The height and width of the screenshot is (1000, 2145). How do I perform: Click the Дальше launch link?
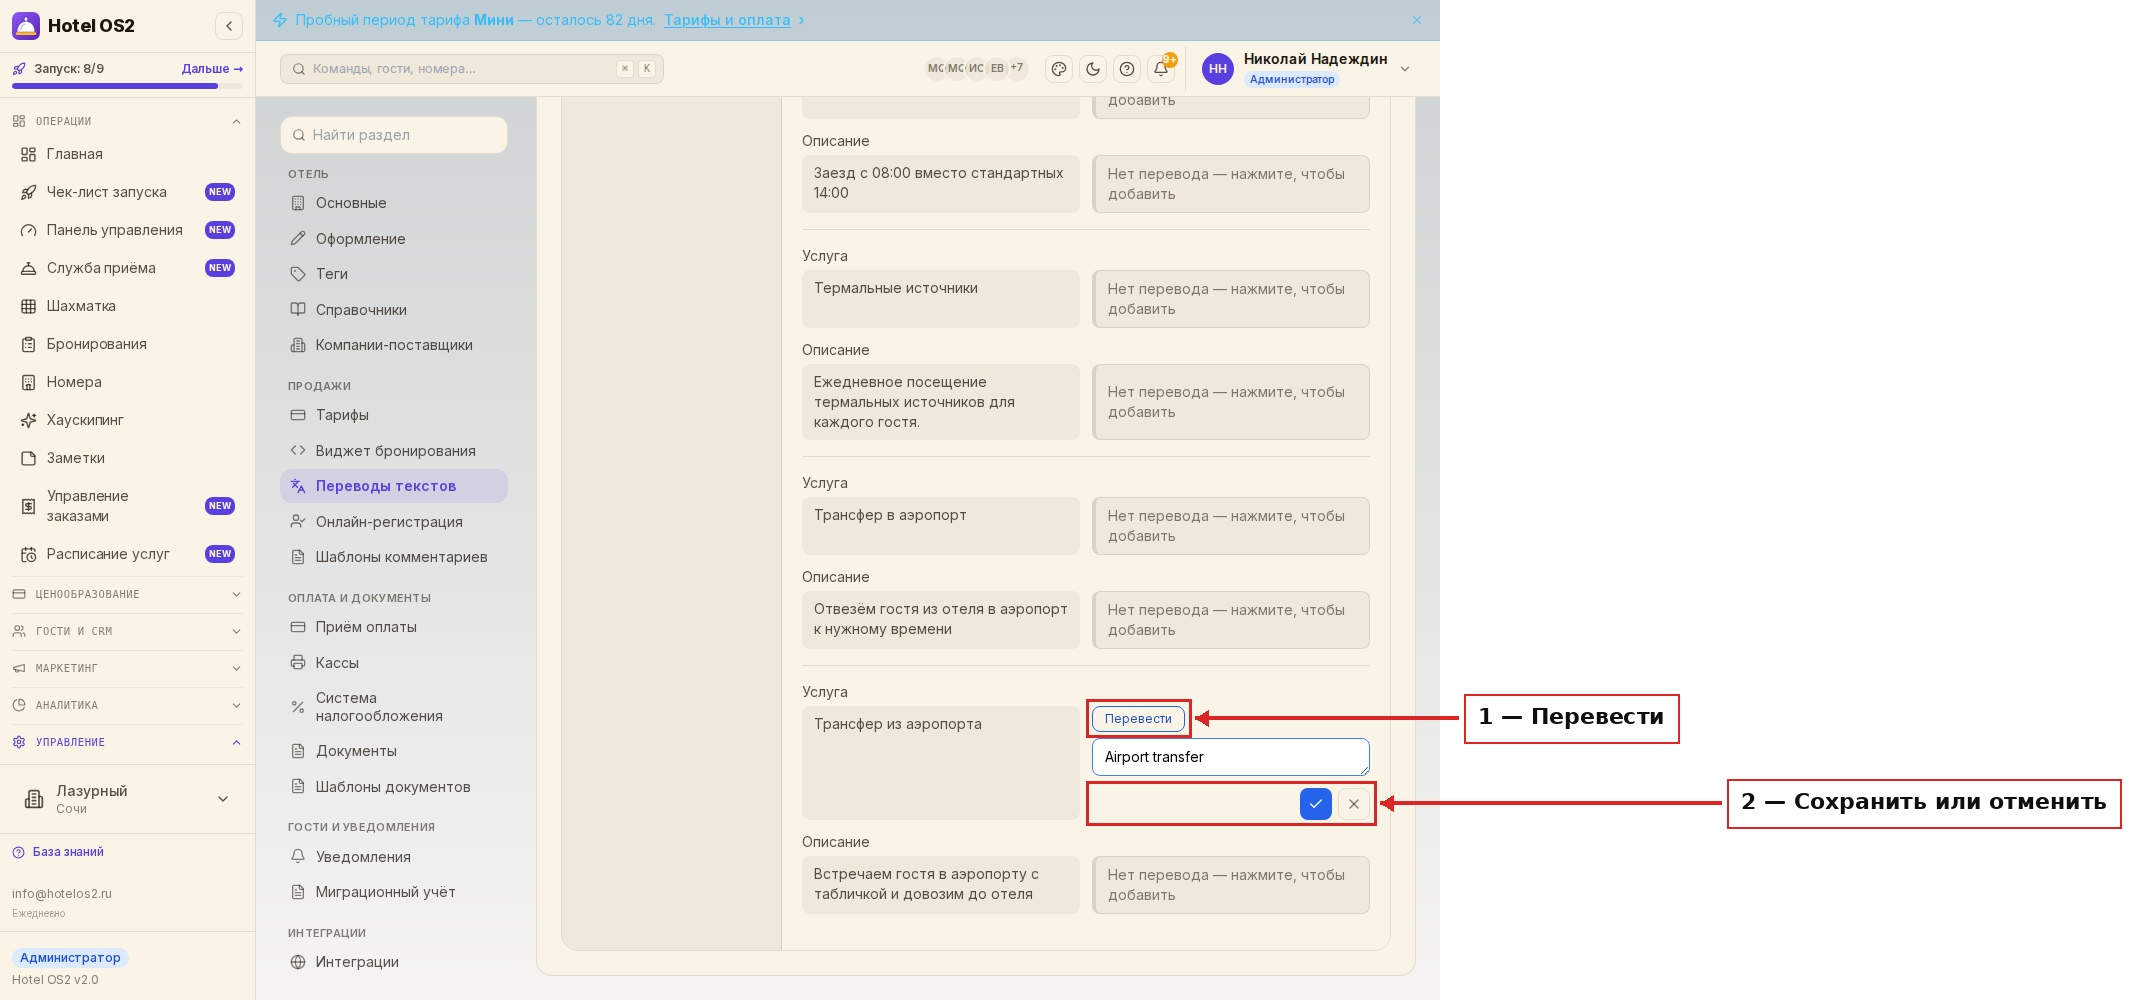pyautogui.click(x=212, y=69)
